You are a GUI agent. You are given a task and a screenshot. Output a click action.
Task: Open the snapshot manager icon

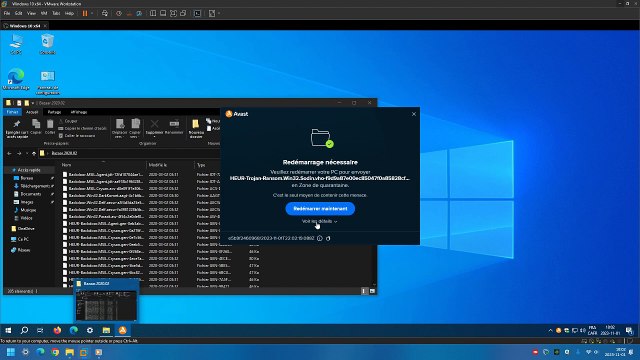click(139, 13)
